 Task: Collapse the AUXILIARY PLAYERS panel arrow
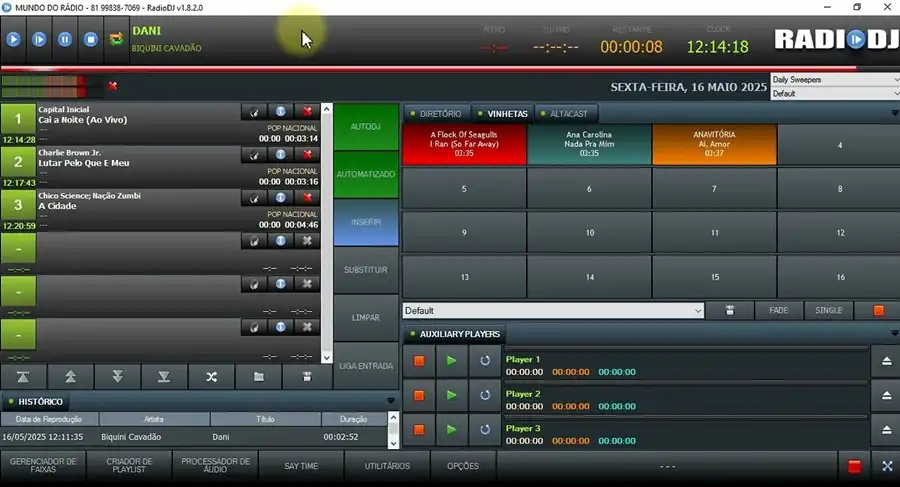point(894,334)
